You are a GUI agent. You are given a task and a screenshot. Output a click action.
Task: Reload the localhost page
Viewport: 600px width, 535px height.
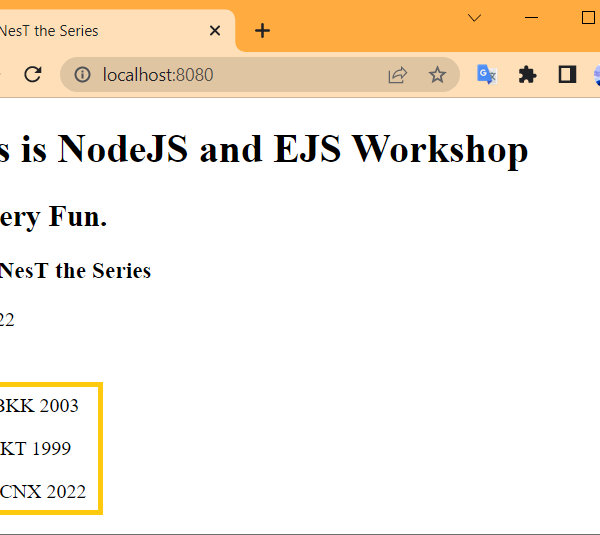32,75
